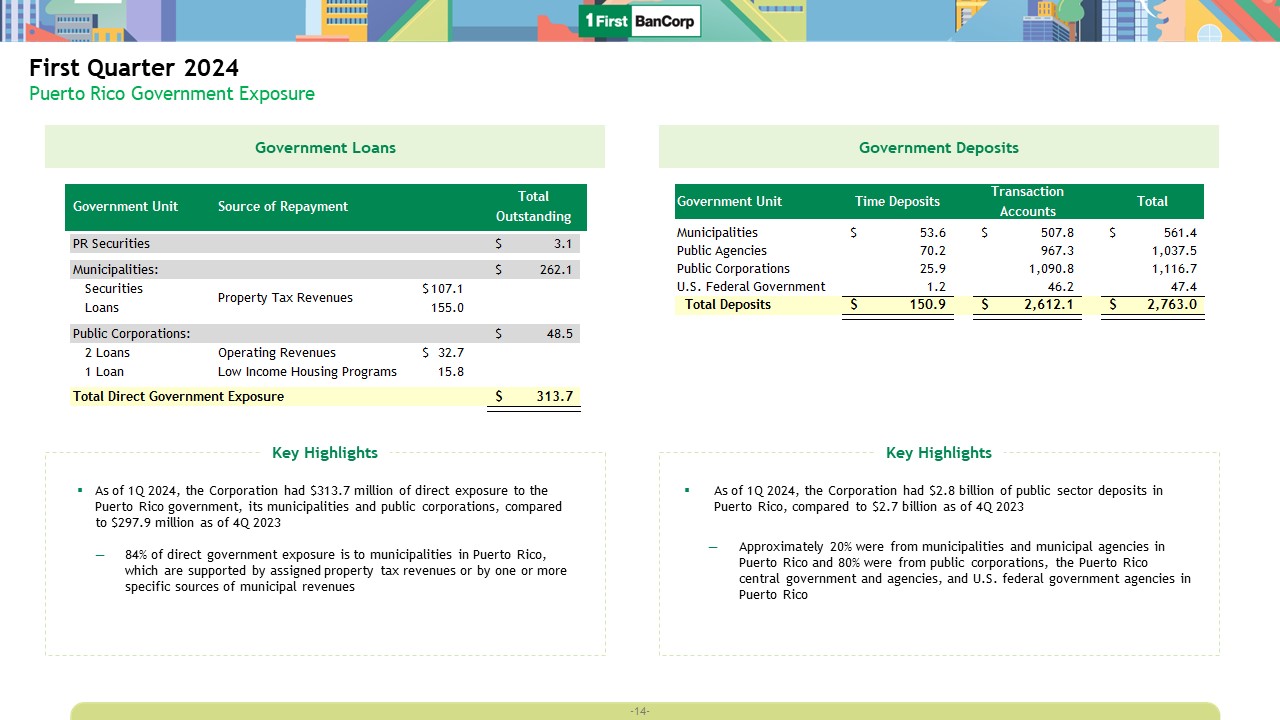This screenshot has width=1280, height=720.
Task: Click the Total Direct Government Exposure row
Action: click(178, 397)
